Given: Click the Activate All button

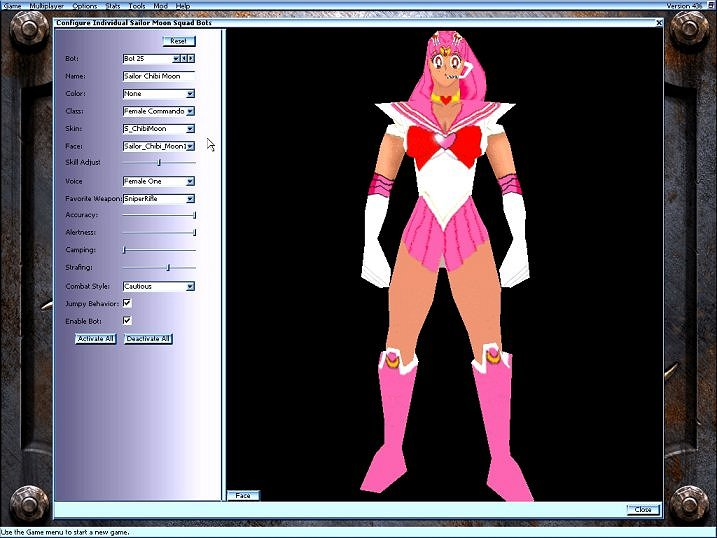Looking at the screenshot, I should 96,339.
